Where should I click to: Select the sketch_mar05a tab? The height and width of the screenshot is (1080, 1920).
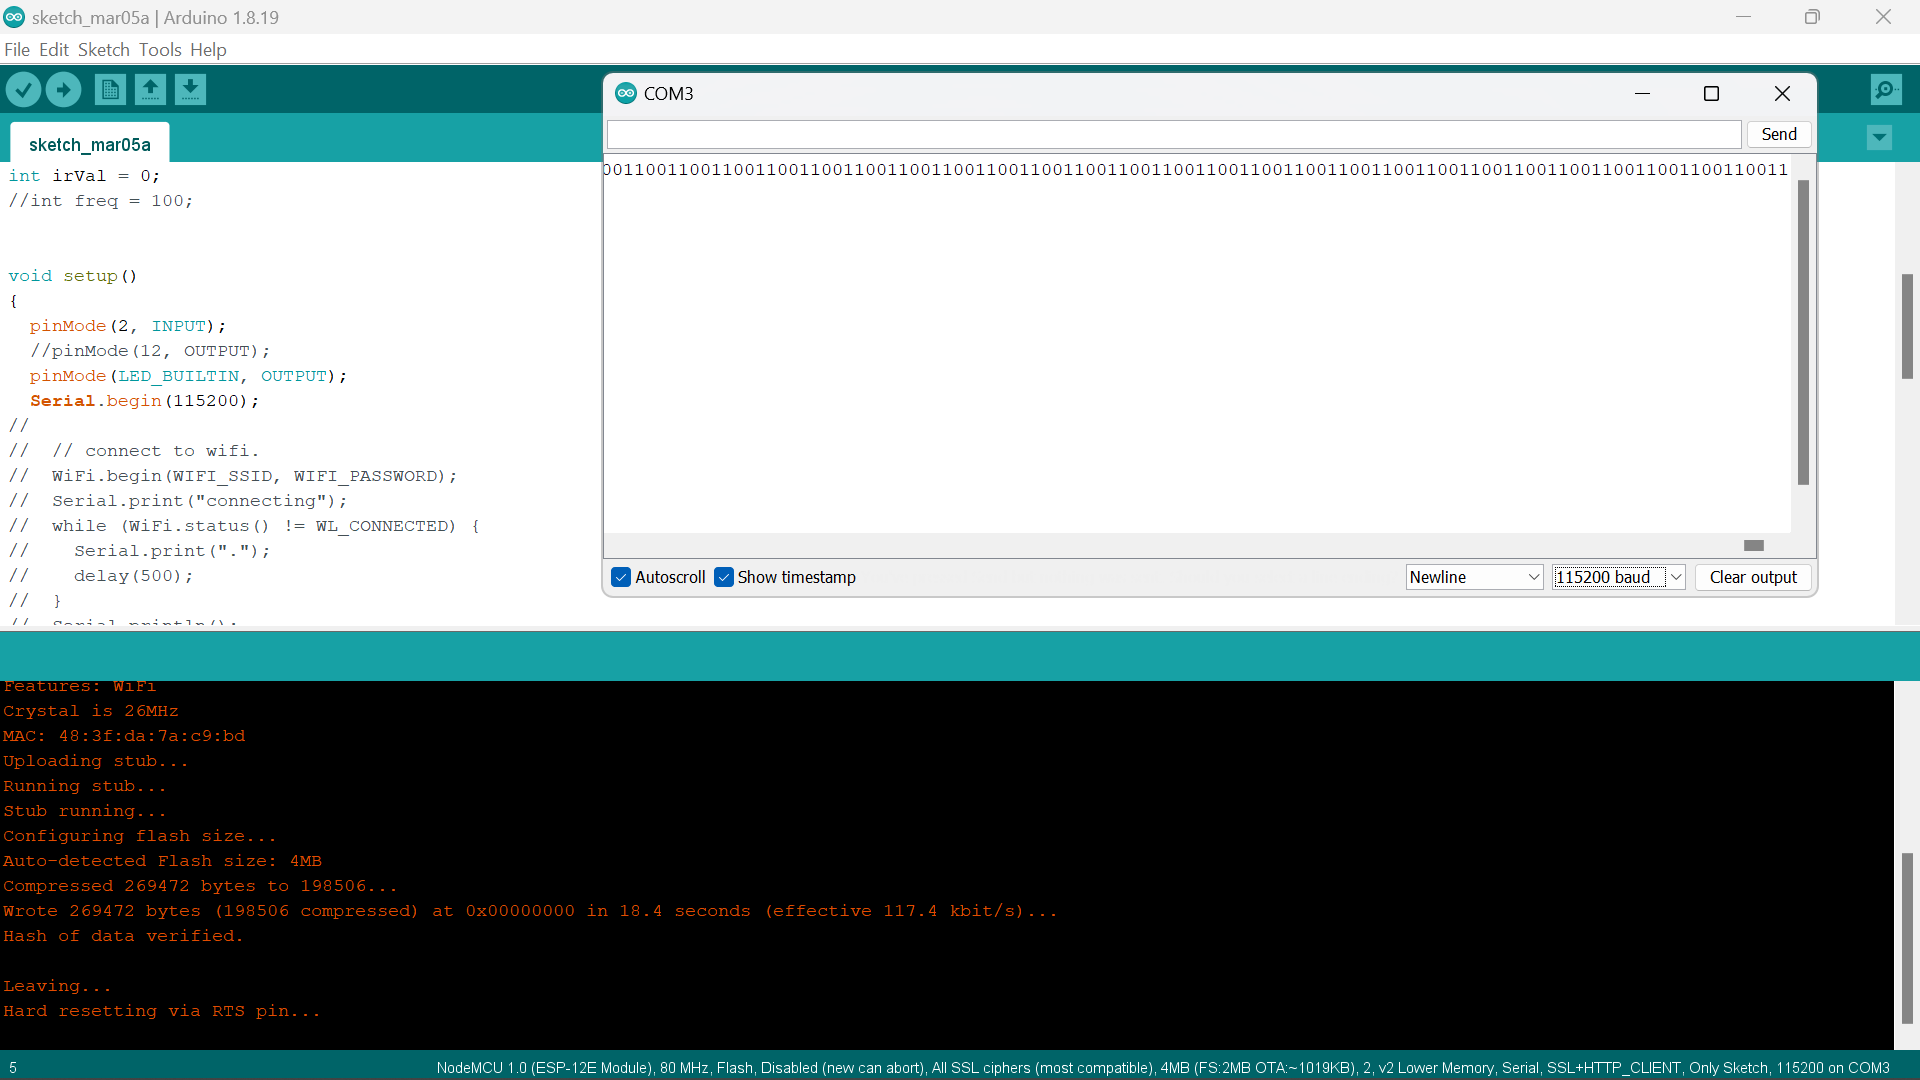coord(89,144)
